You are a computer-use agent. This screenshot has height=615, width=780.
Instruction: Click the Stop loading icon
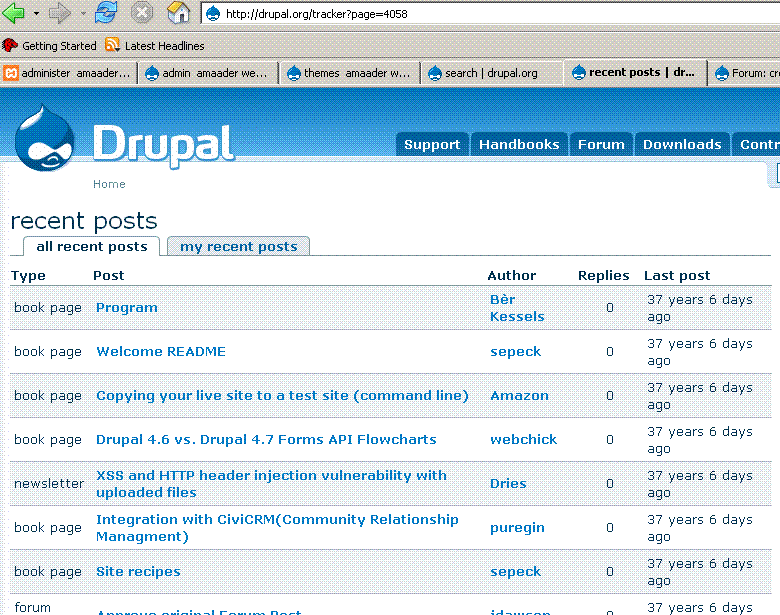(x=142, y=12)
